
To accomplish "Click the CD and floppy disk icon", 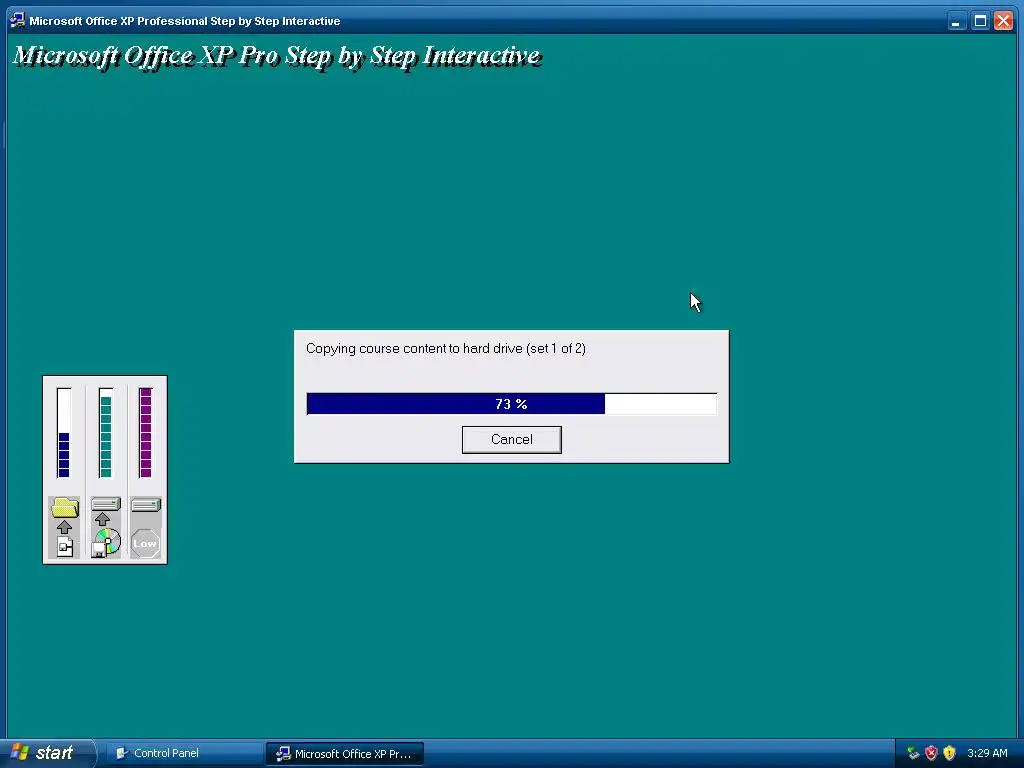I will (x=106, y=543).
